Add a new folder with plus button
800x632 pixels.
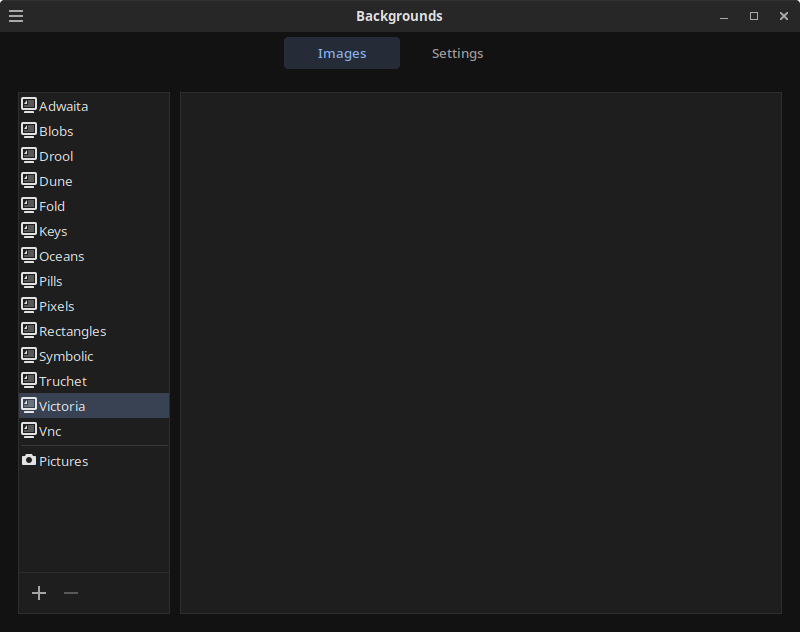pos(39,593)
